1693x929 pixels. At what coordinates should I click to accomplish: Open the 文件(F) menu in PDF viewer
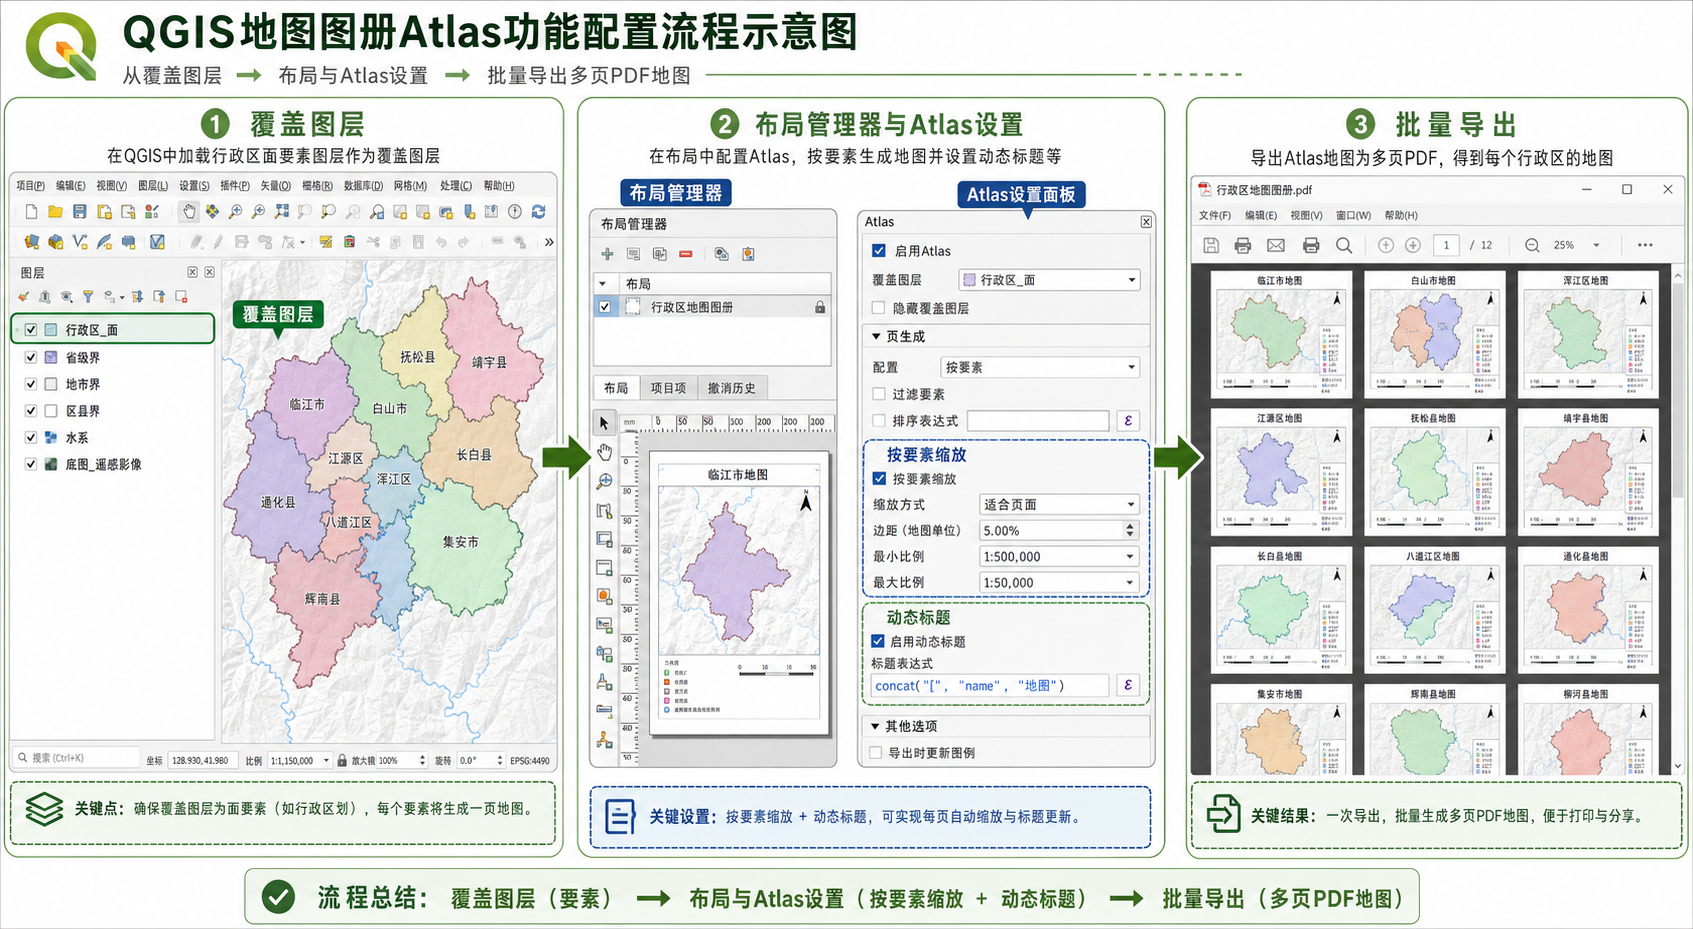point(1215,216)
